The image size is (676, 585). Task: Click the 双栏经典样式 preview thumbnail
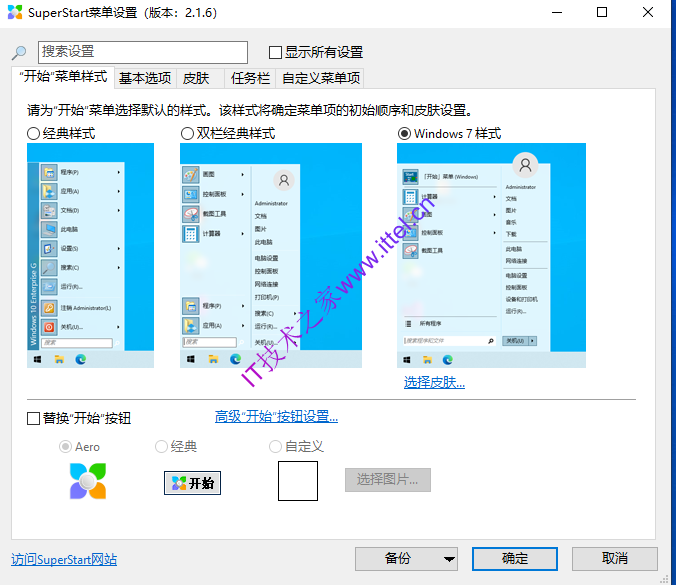pyautogui.click(x=271, y=255)
